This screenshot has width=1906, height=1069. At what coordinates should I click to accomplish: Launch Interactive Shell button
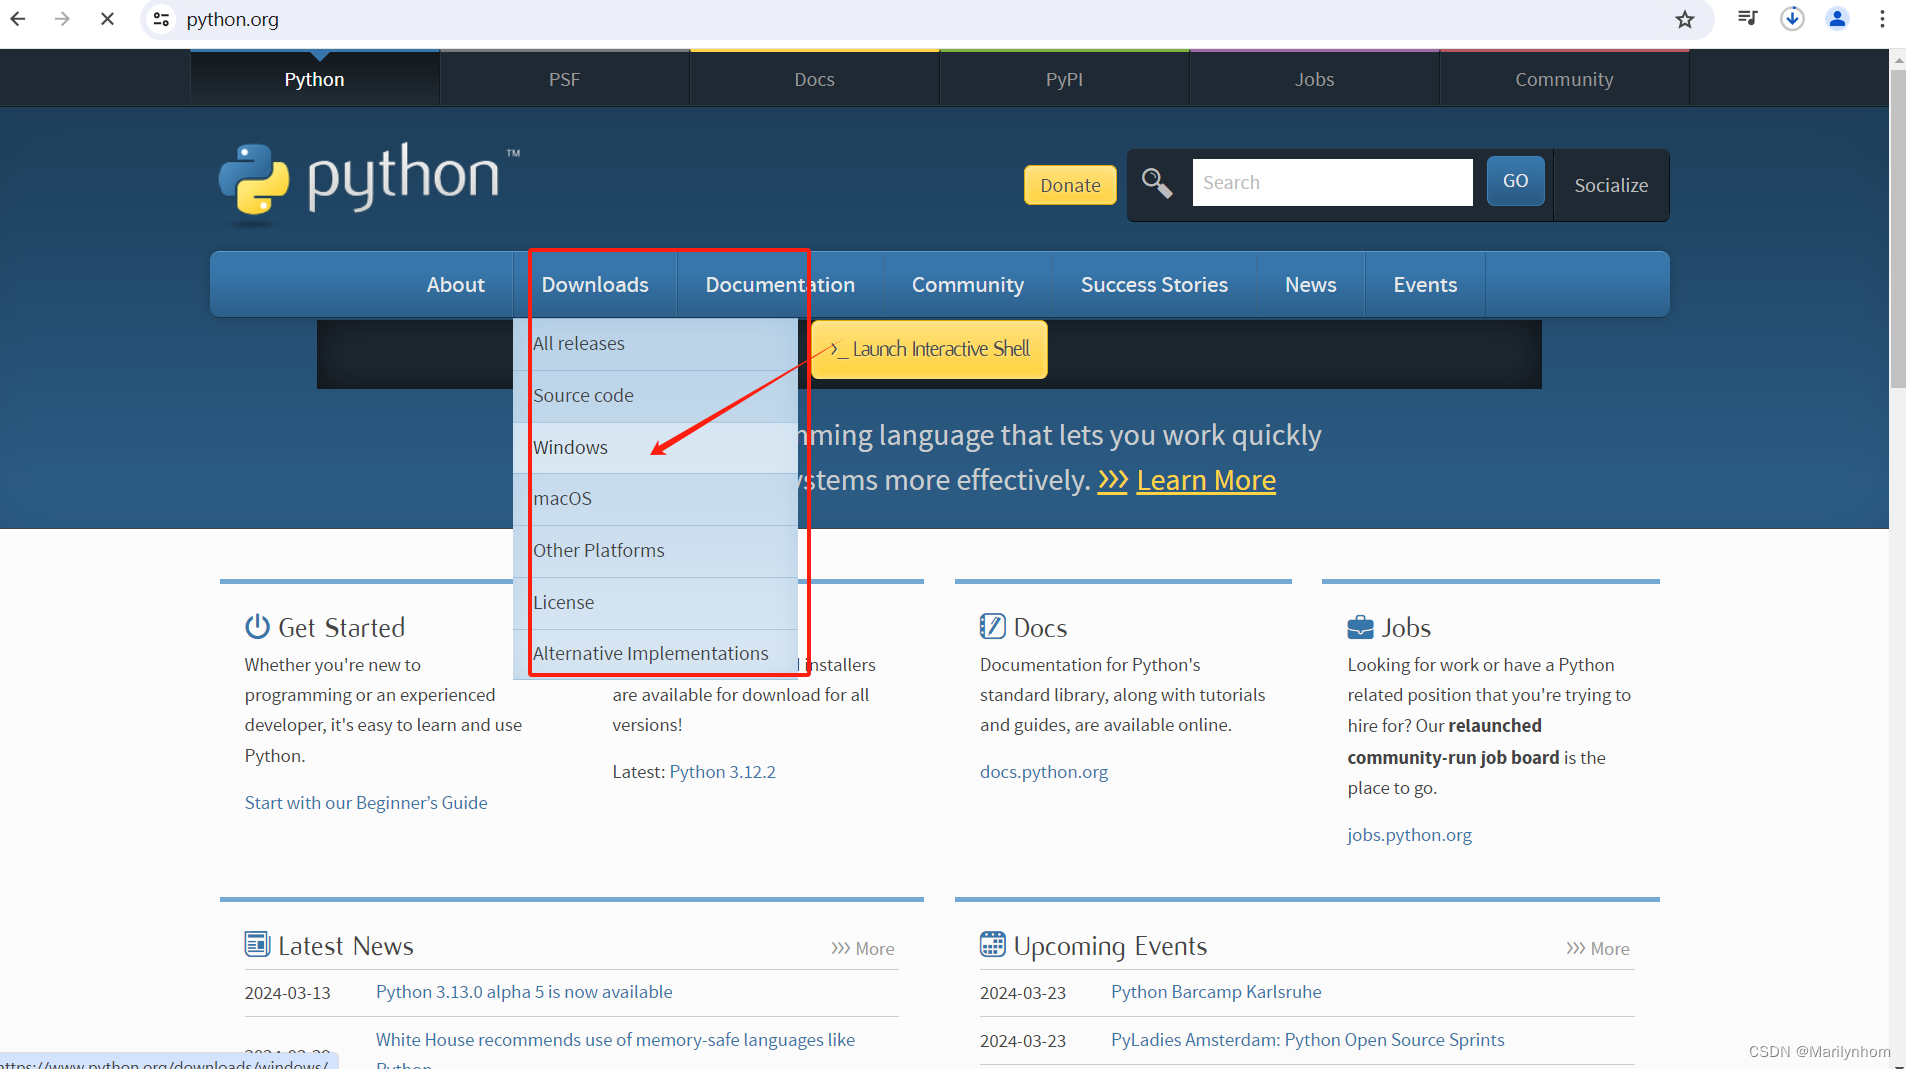(x=929, y=349)
